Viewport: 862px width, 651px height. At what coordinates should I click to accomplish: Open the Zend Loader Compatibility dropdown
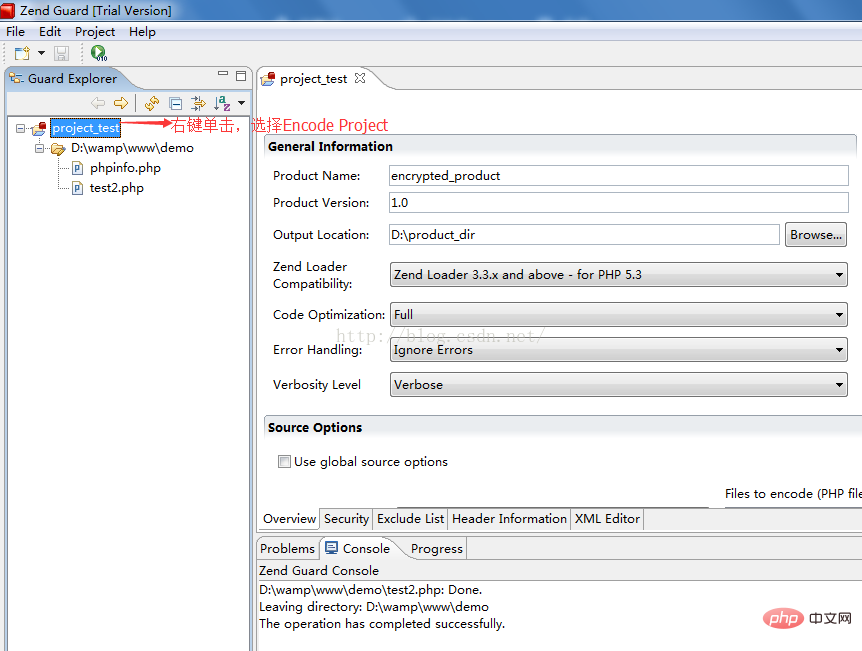point(618,275)
